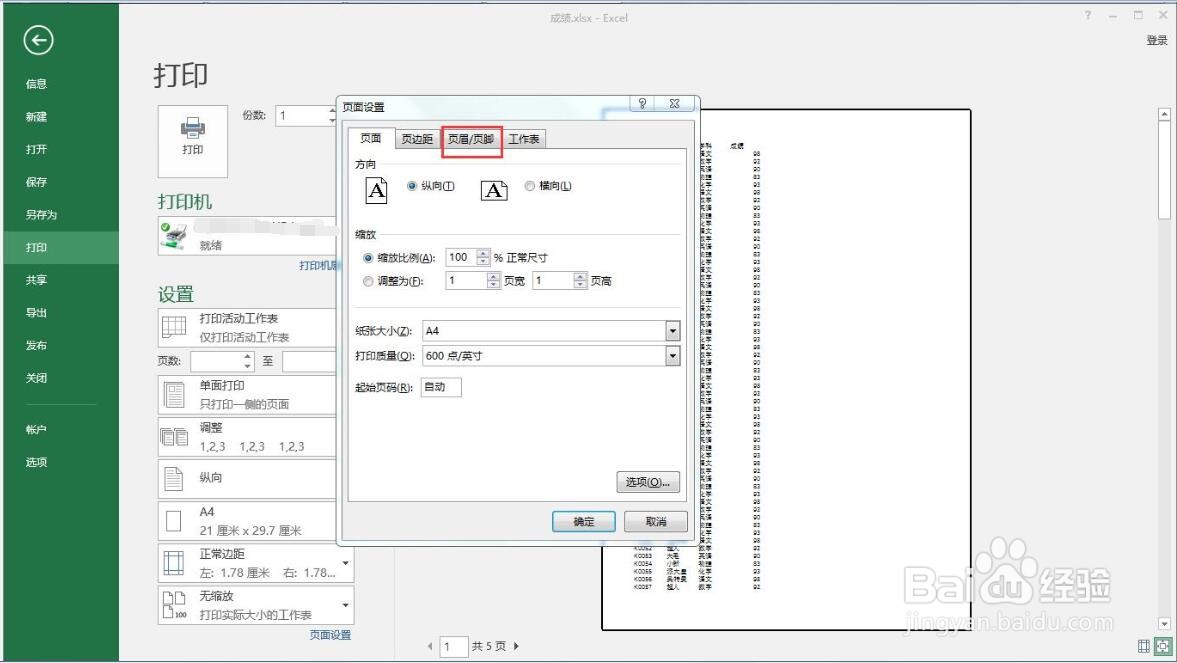Choose 另存为 in the left sidebar

(x=41, y=215)
